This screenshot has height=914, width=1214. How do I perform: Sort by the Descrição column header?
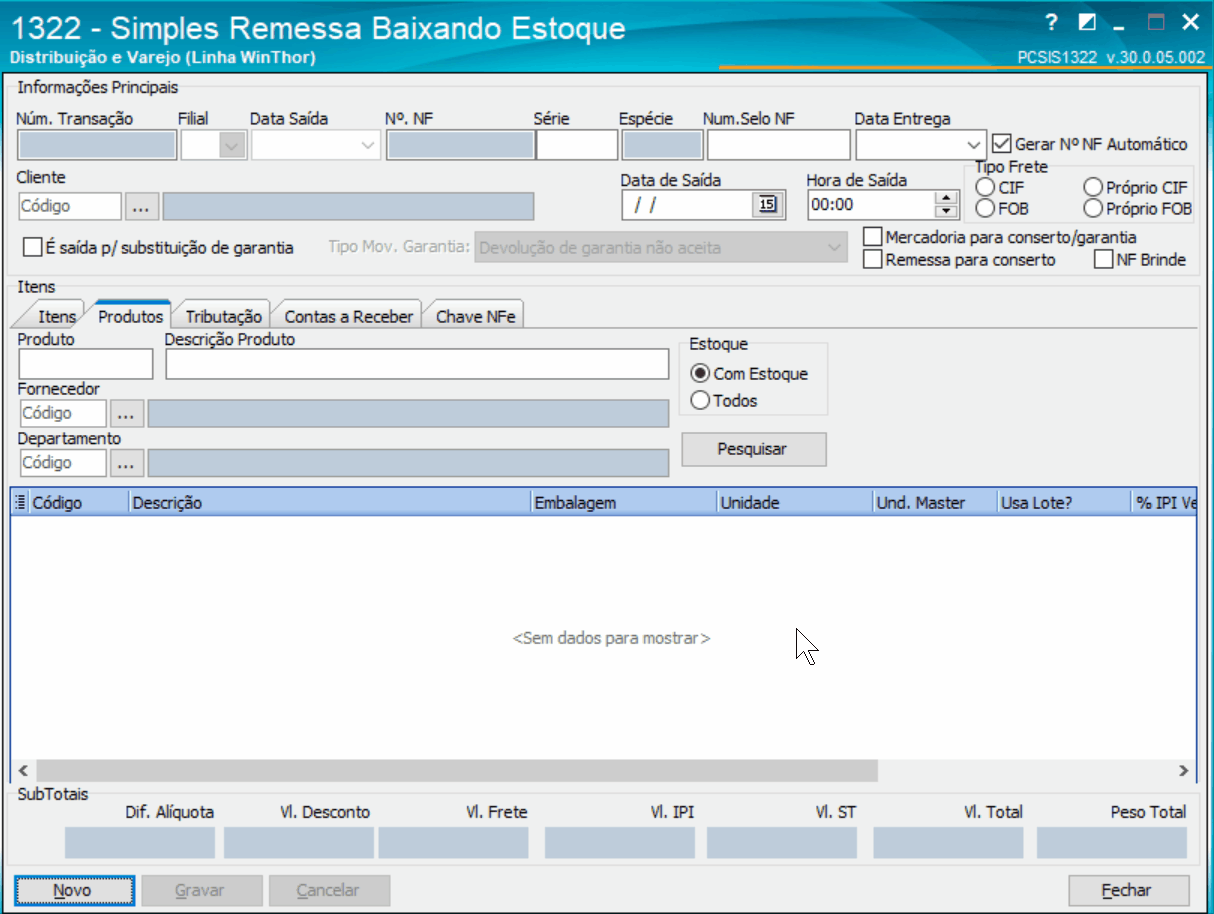330,503
